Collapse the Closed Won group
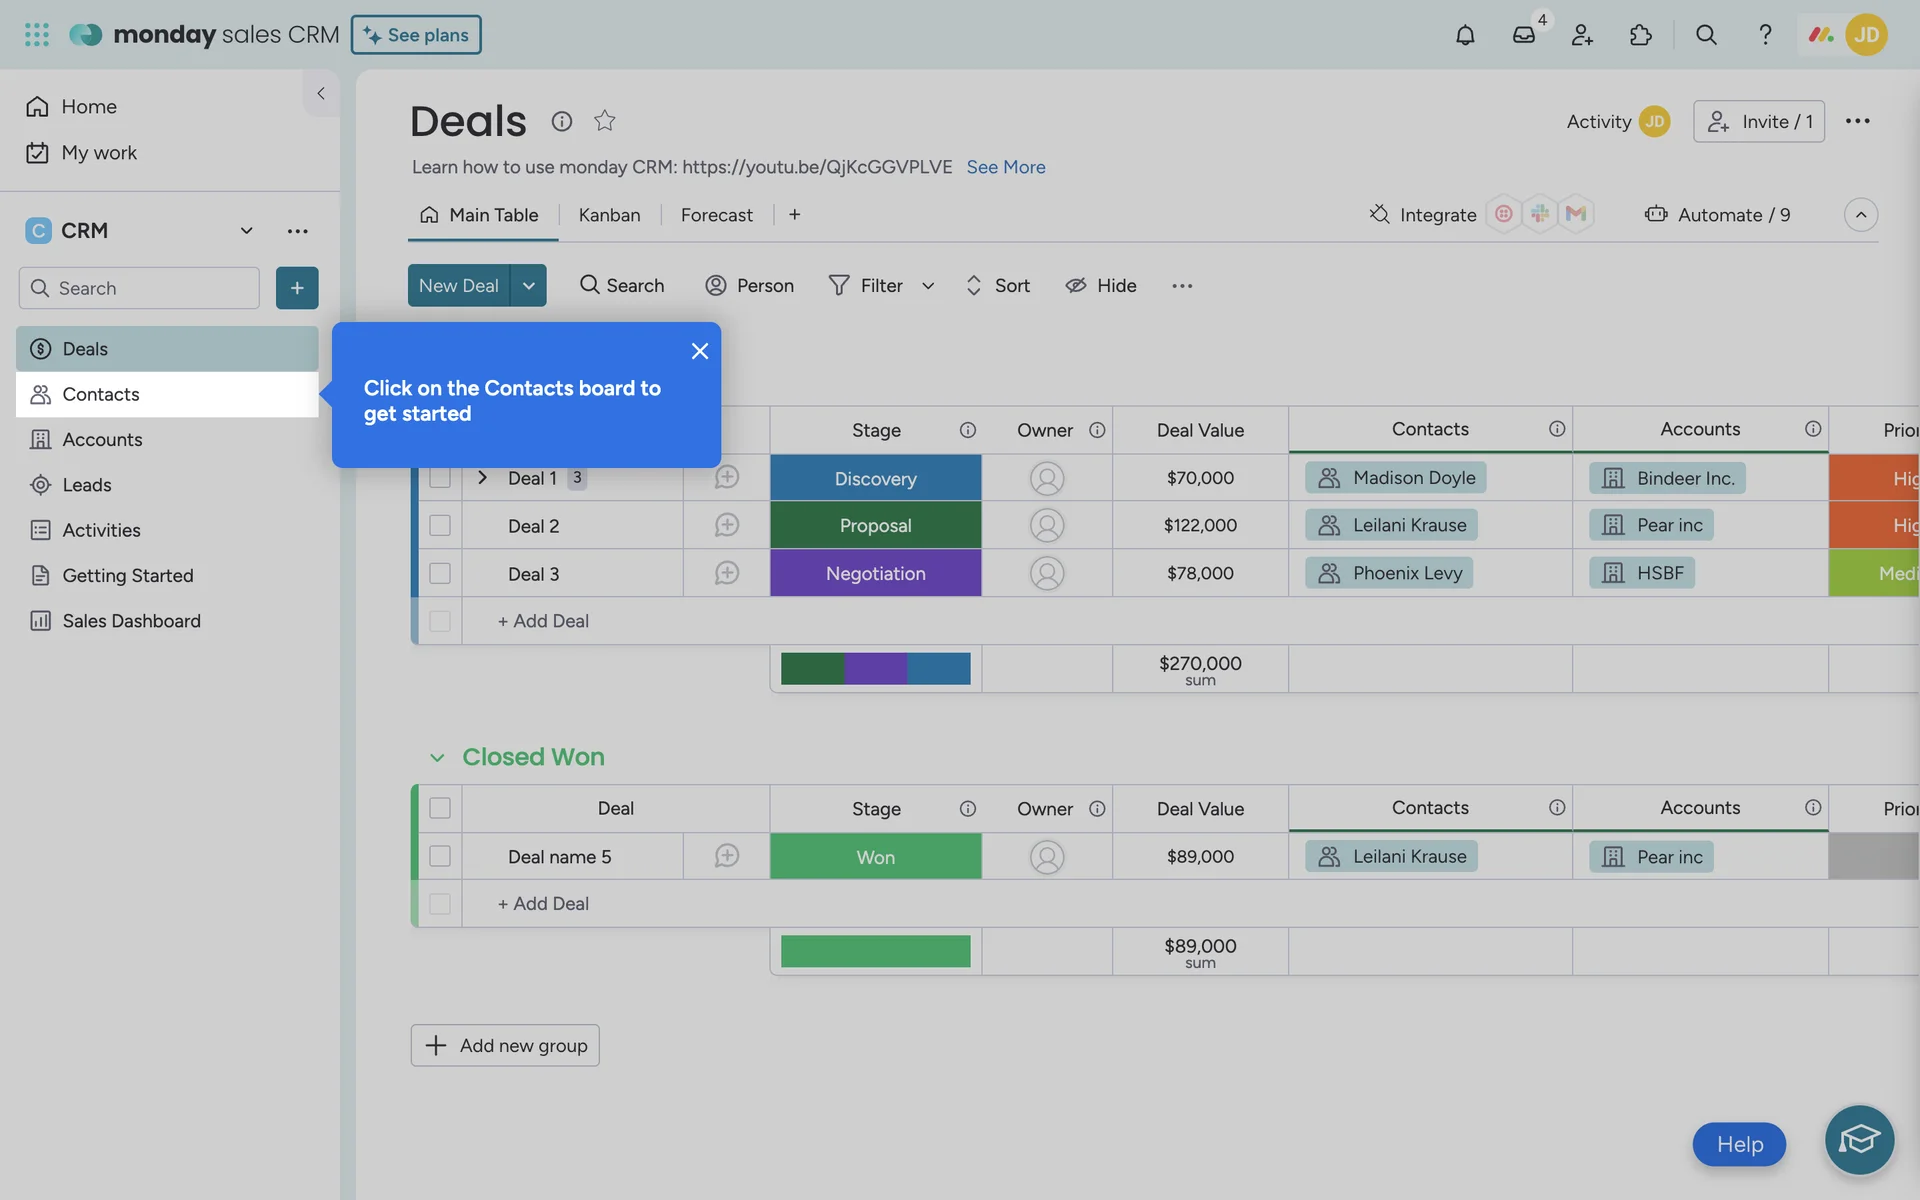Screen dimensions: 1920x1200 click(x=437, y=757)
